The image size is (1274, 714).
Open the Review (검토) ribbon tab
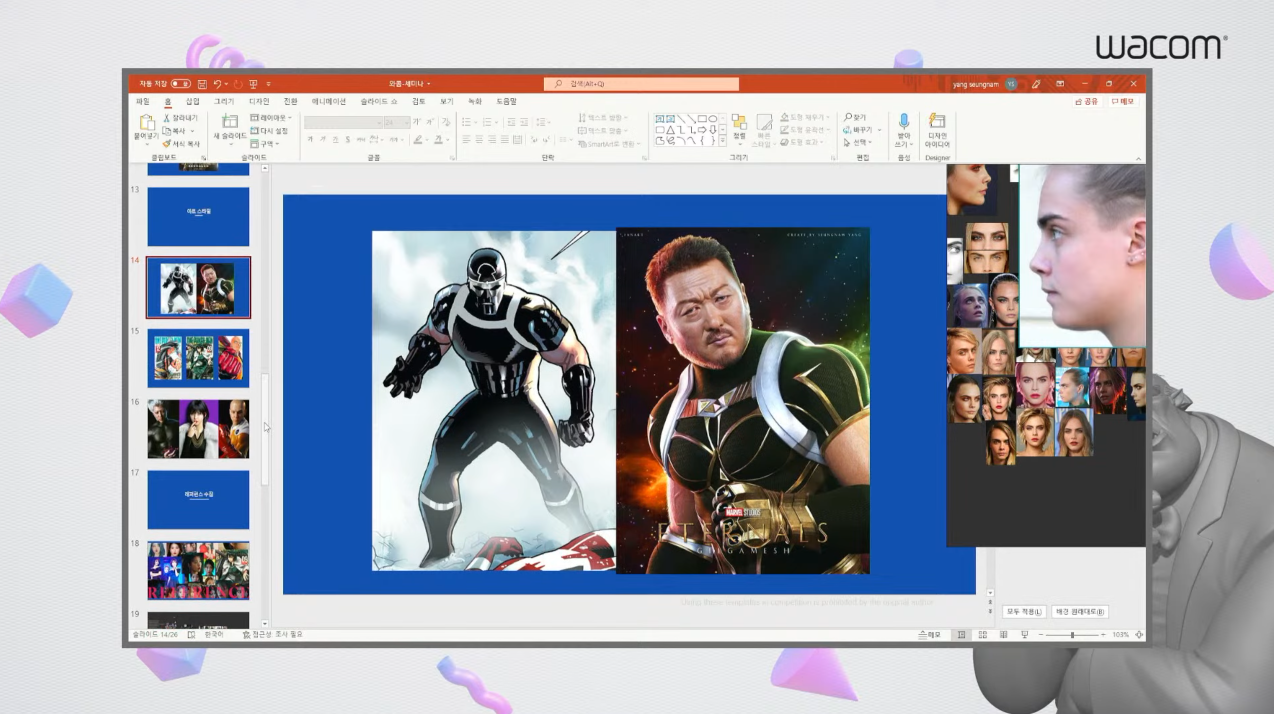tap(419, 101)
